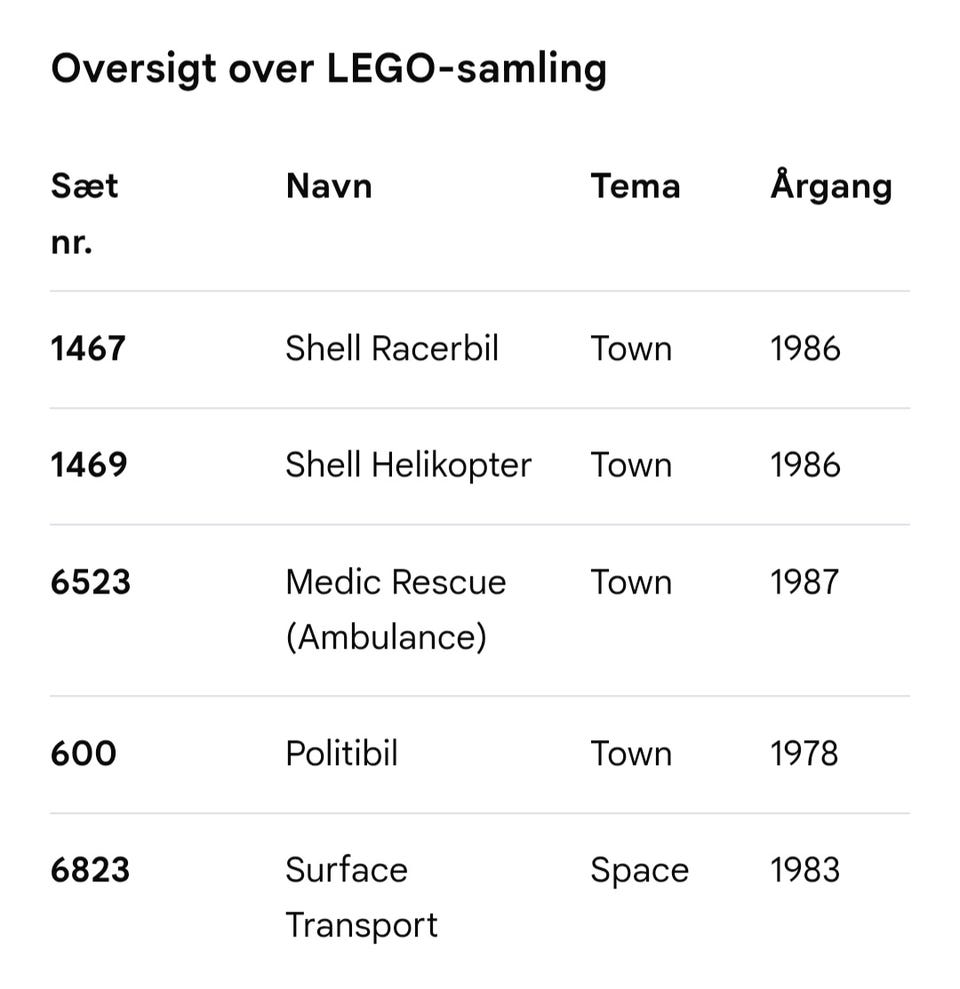
Task: Click the "Navn" column header
Action: pyautogui.click(x=328, y=186)
